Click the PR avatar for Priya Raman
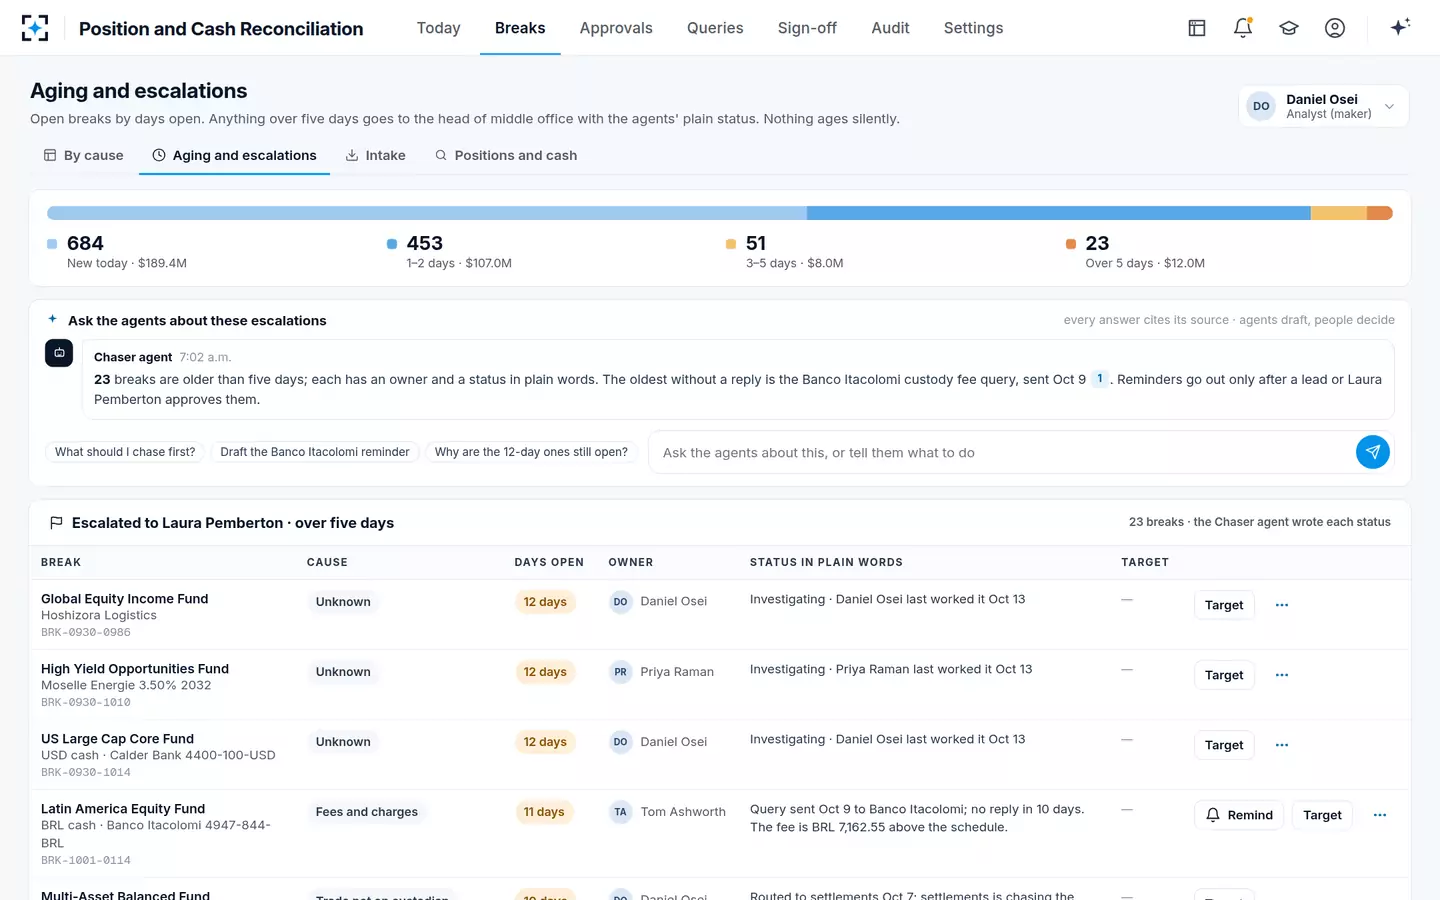The image size is (1440, 900). pyautogui.click(x=621, y=672)
